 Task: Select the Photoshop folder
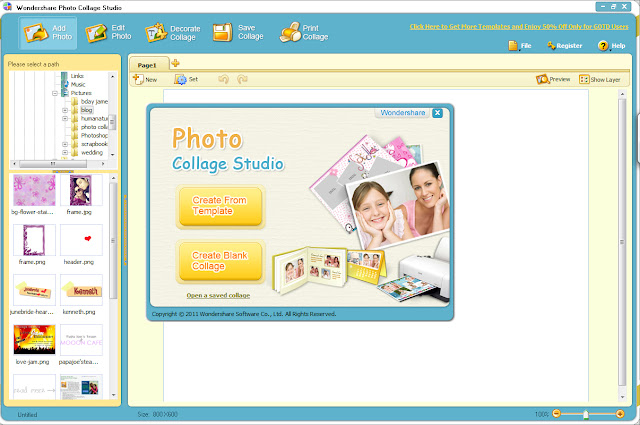pyautogui.click(x=94, y=136)
